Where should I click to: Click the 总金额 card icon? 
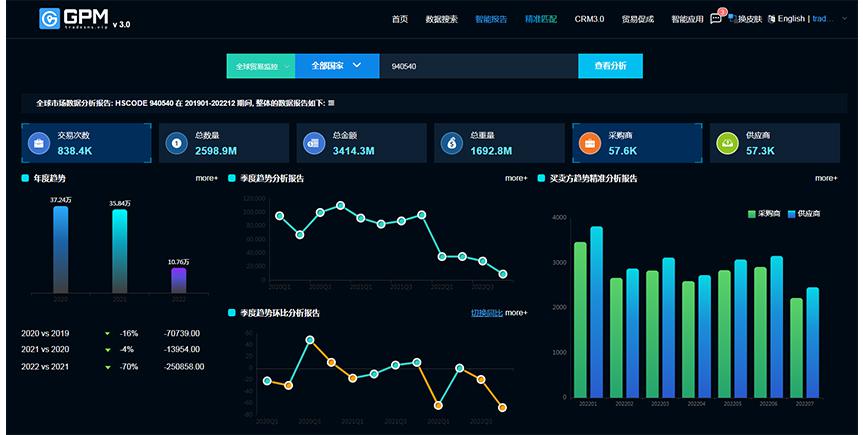click(312, 143)
